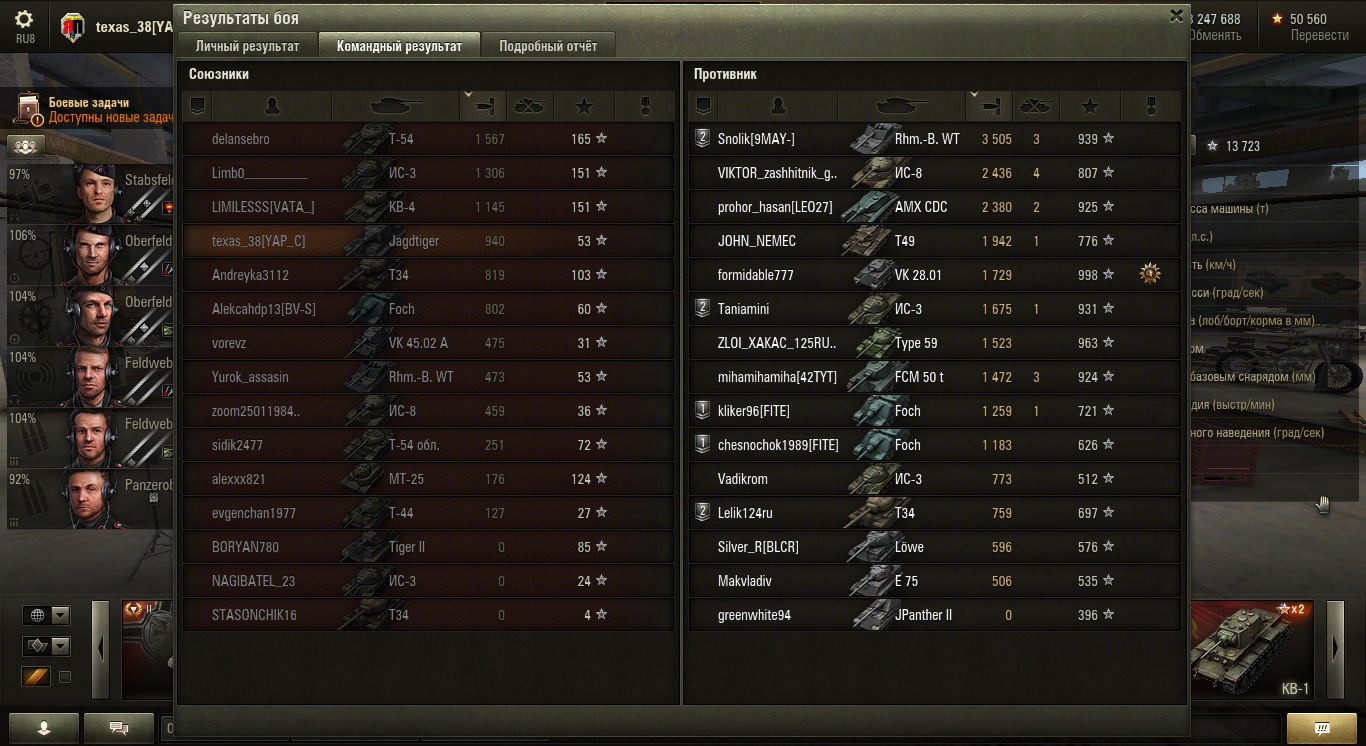
Task: Click the crew group icon above the crew list
Action: pos(26,146)
